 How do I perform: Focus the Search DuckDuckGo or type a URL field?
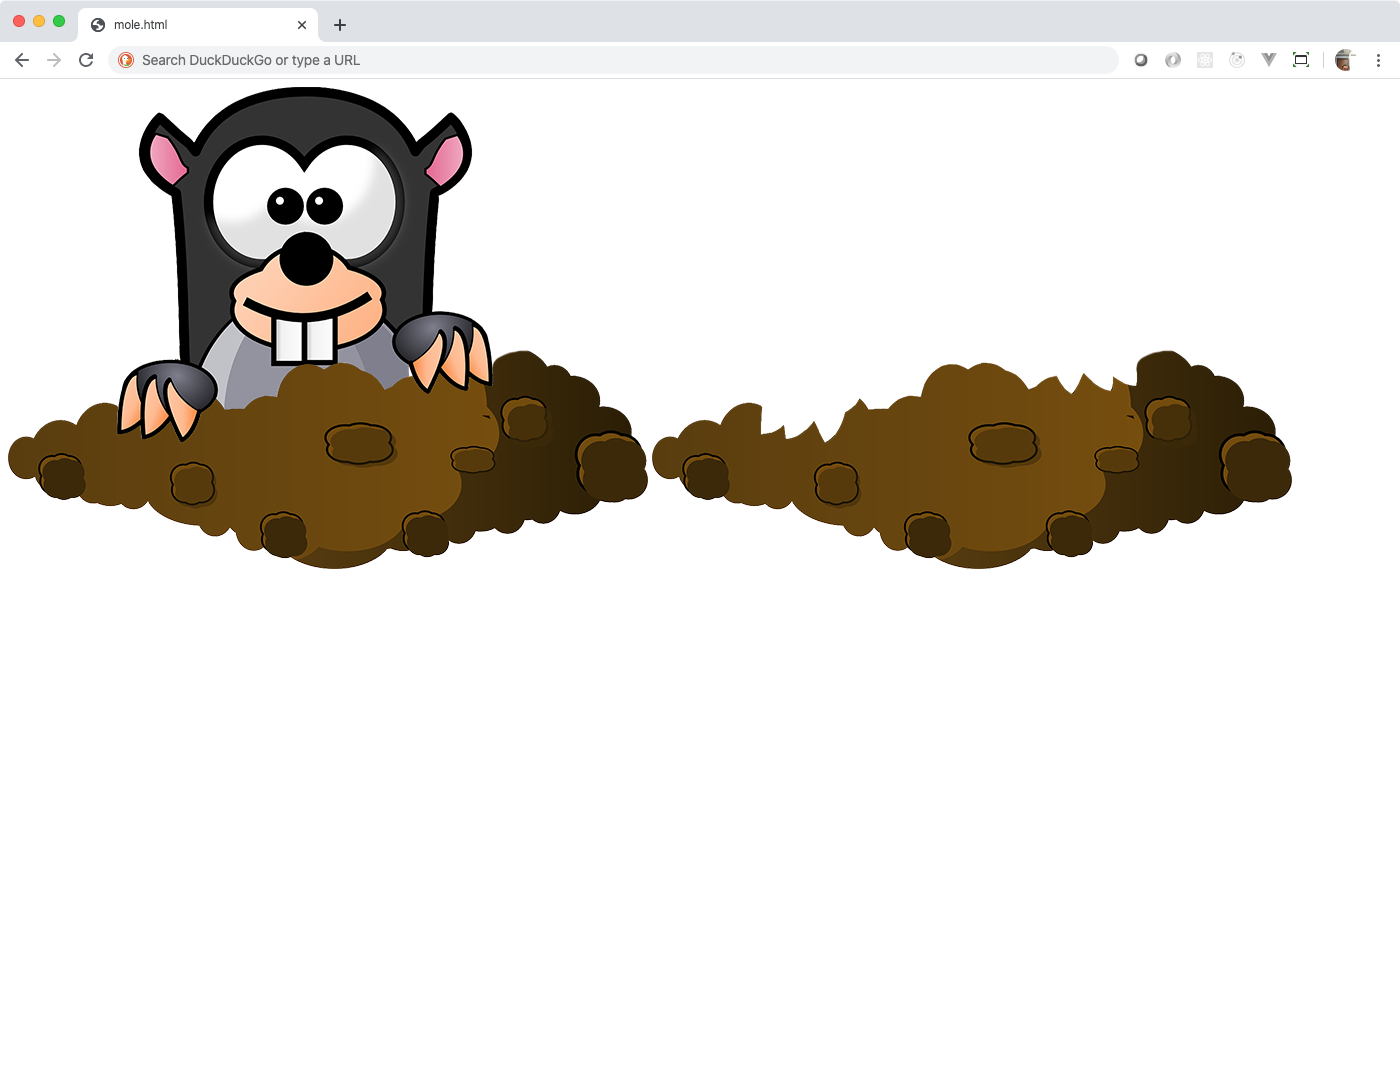(613, 60)
